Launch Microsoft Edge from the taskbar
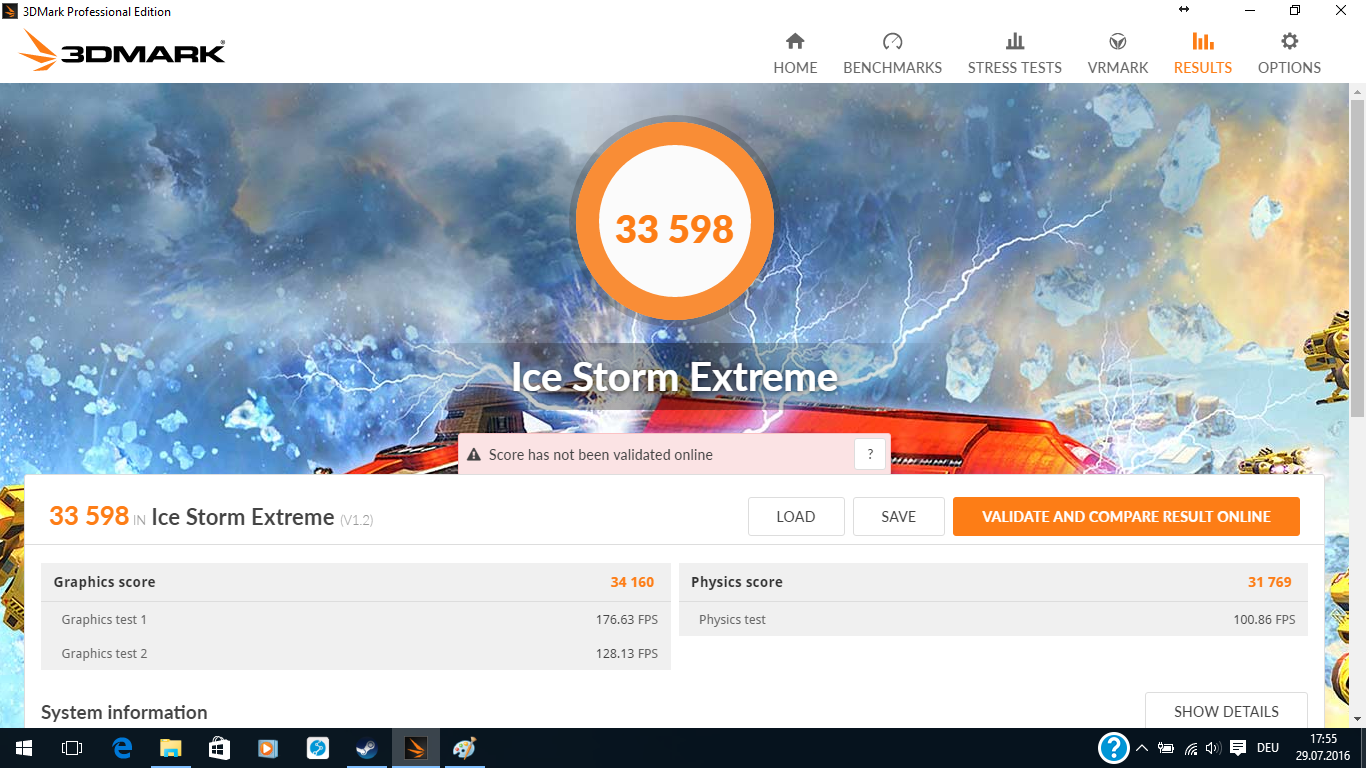This screenshot has height=768, width=1366. [x=122, y=748]
